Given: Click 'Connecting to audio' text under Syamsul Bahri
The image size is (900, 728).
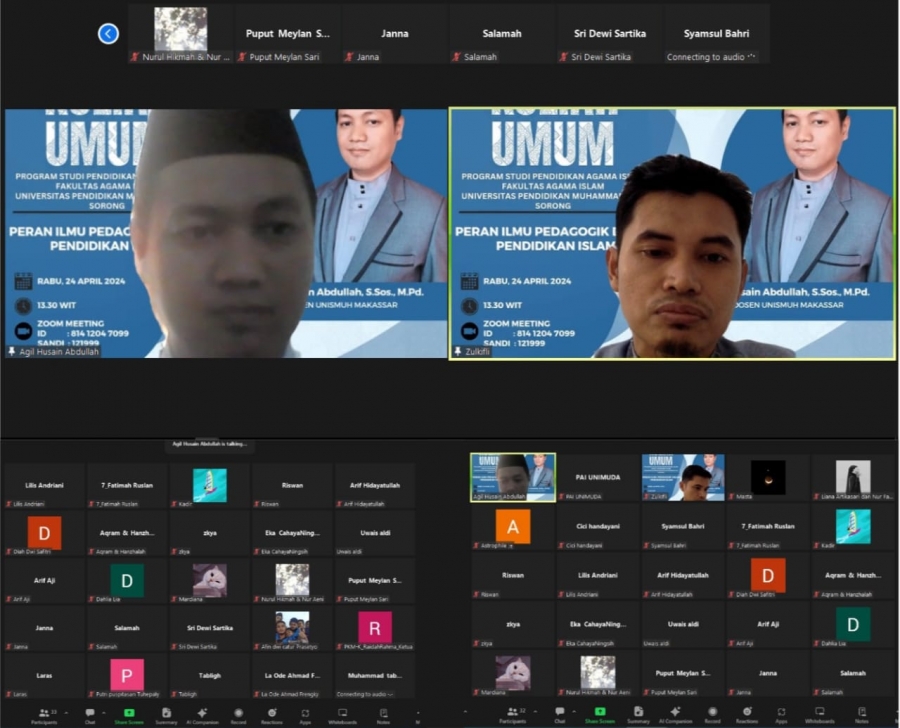Looking at the screenshot, I should (705, 57).
